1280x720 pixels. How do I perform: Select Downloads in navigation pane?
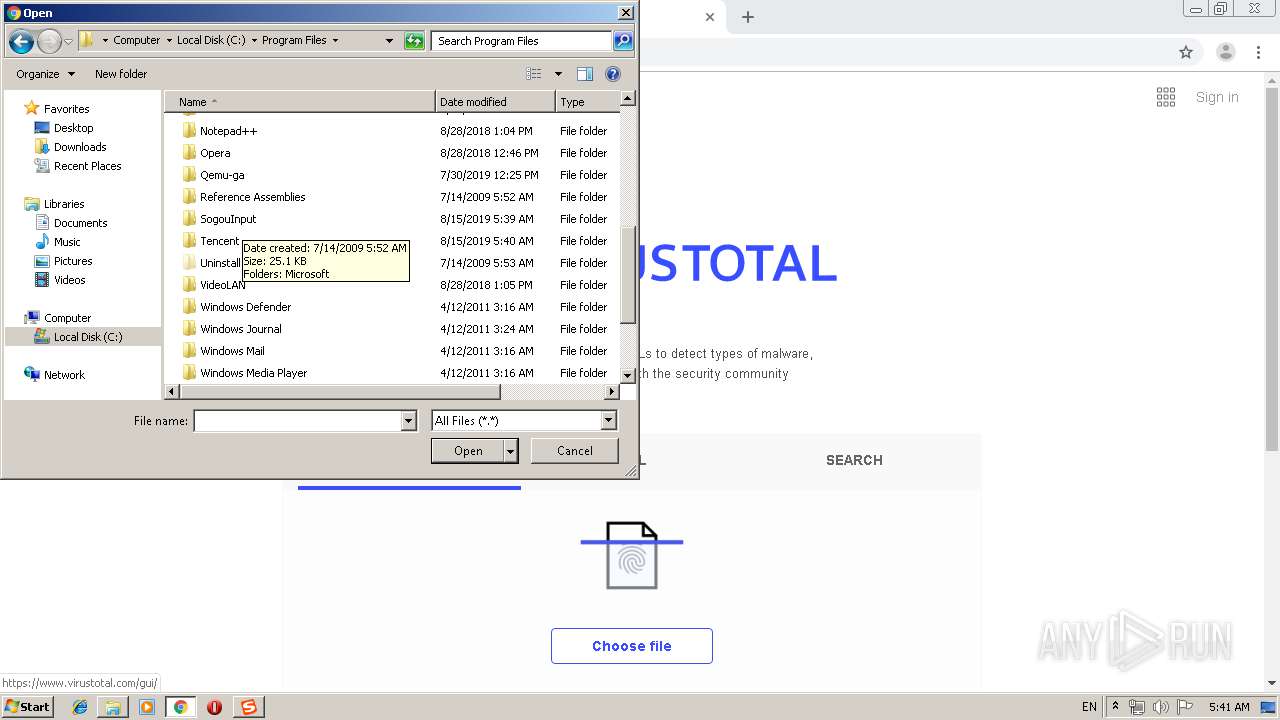(79, 147)
